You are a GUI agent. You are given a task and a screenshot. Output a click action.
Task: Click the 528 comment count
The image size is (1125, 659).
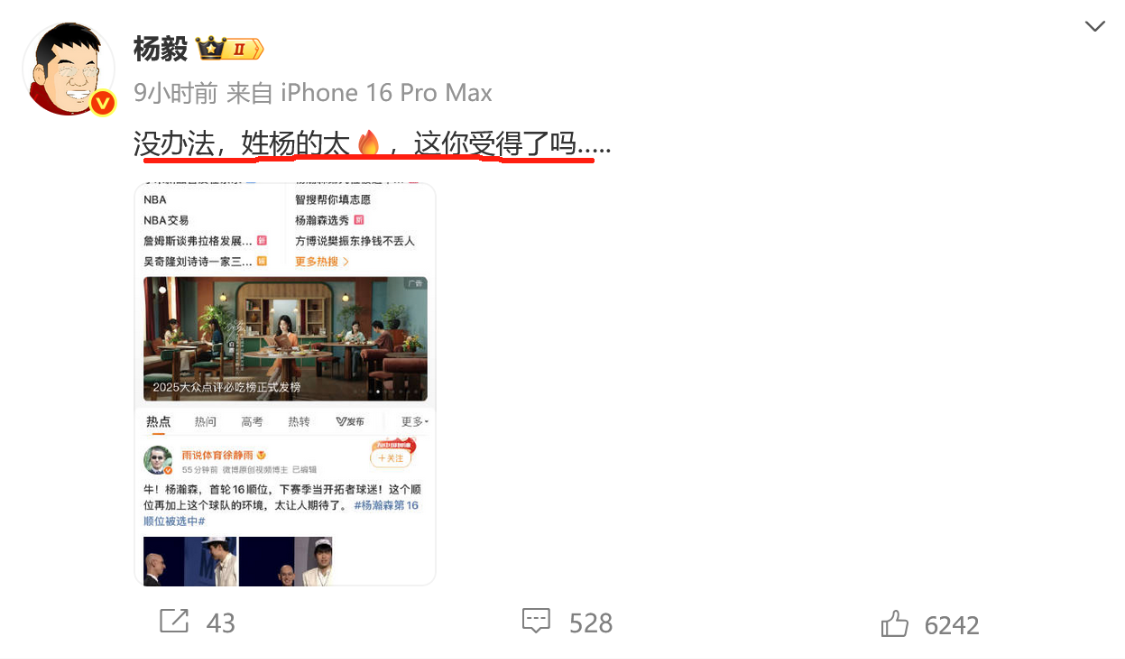click(590, 623)
